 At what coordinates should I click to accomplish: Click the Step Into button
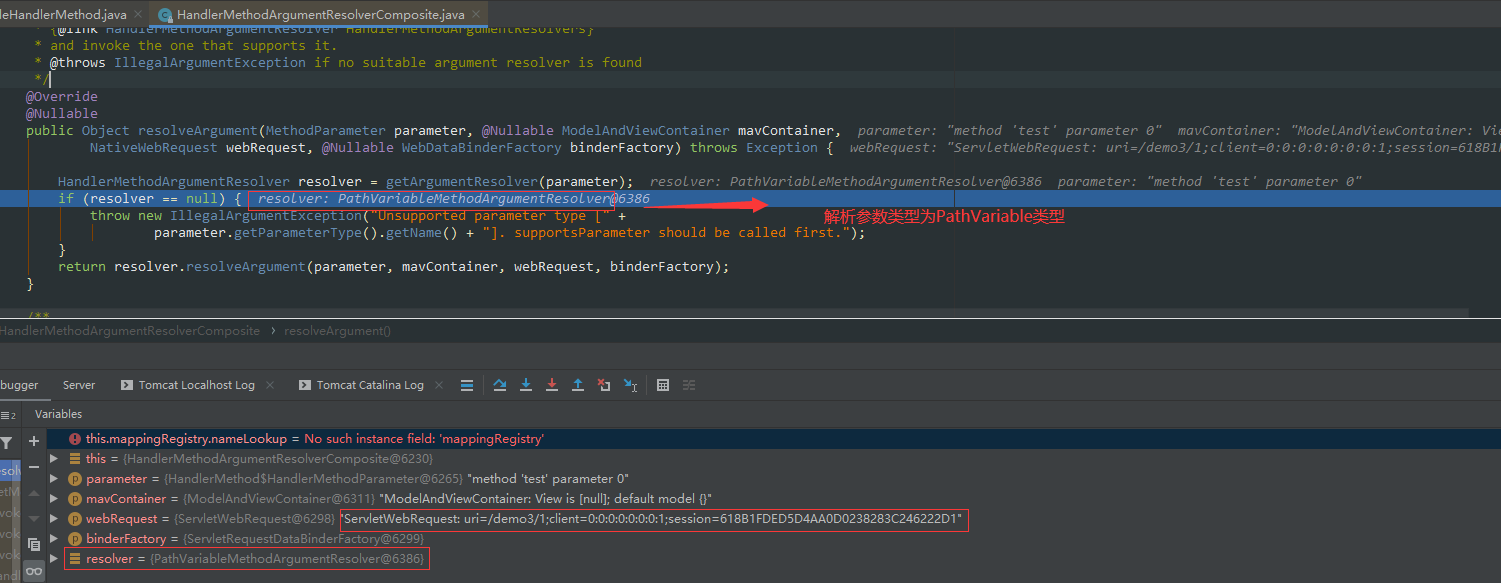click(x=526, y=385)
